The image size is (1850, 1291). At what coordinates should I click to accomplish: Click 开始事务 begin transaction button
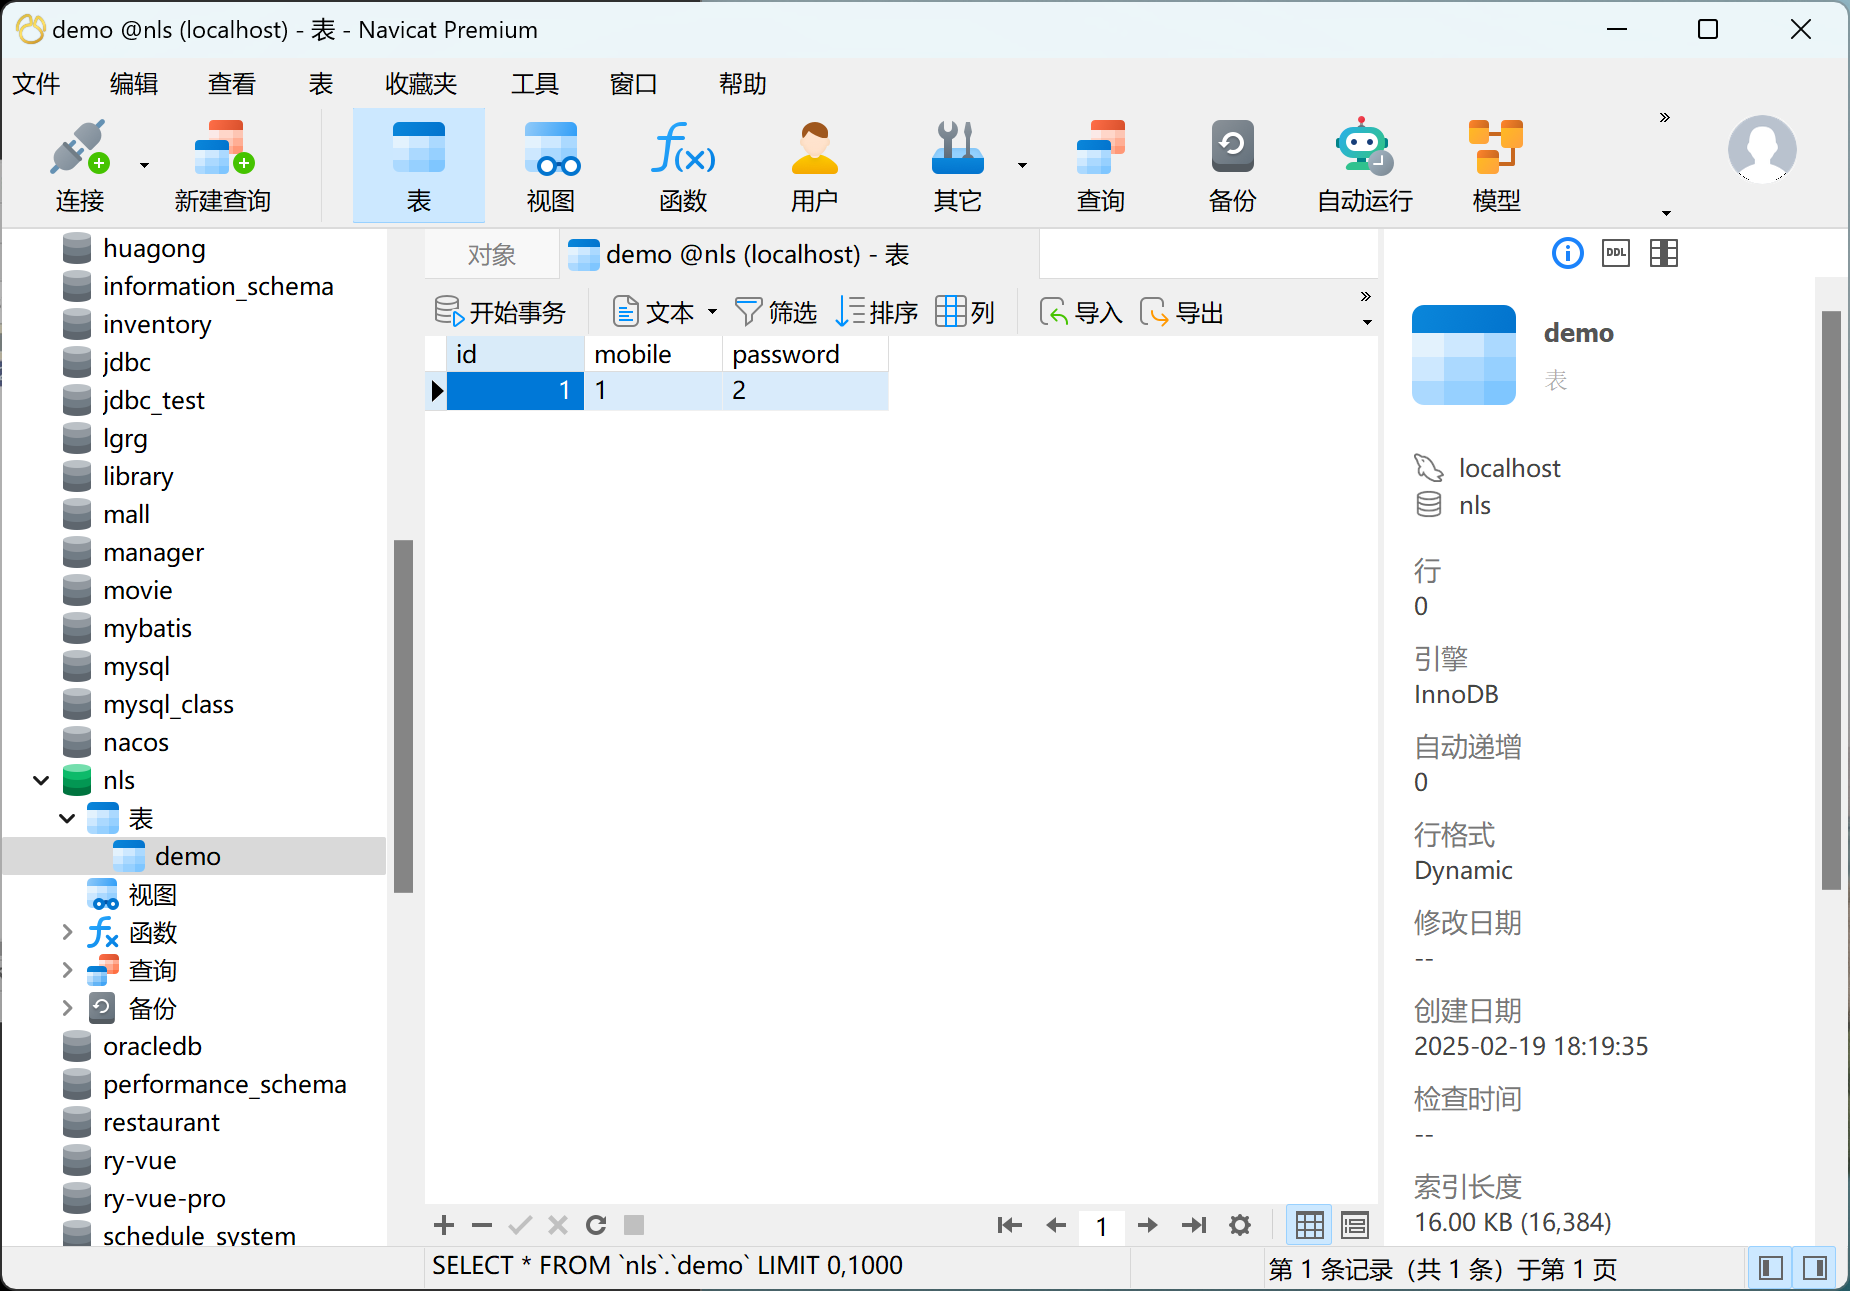(x=500, y=312)
